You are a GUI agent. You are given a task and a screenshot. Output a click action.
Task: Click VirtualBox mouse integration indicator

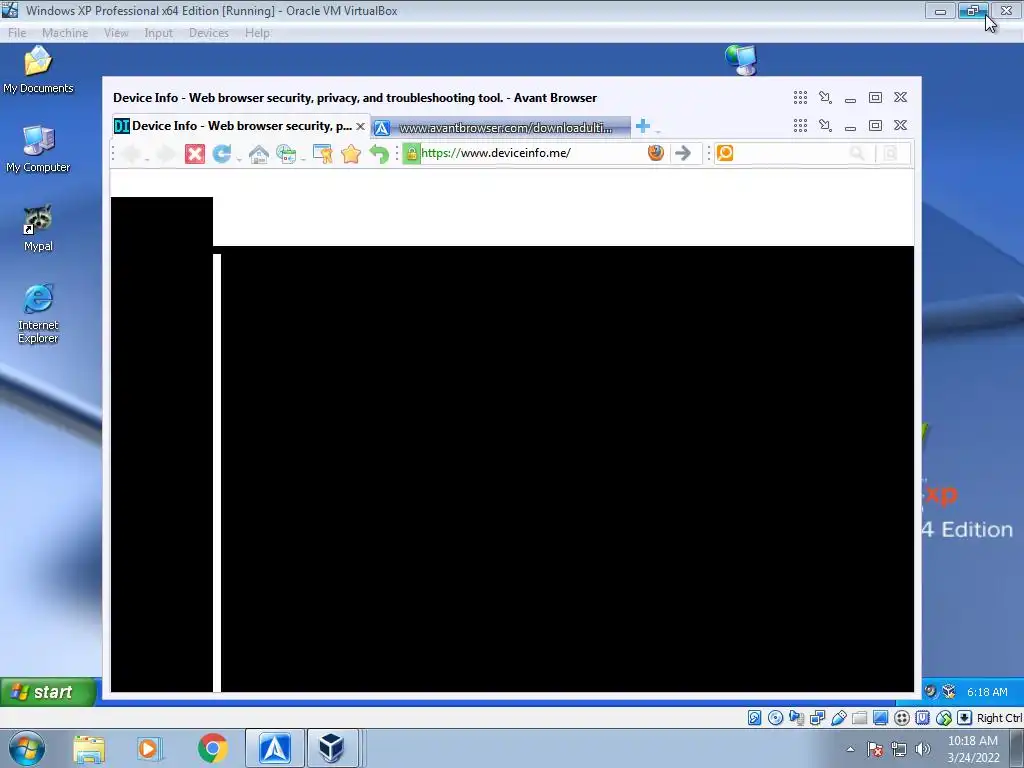click(x=944, y=718)
